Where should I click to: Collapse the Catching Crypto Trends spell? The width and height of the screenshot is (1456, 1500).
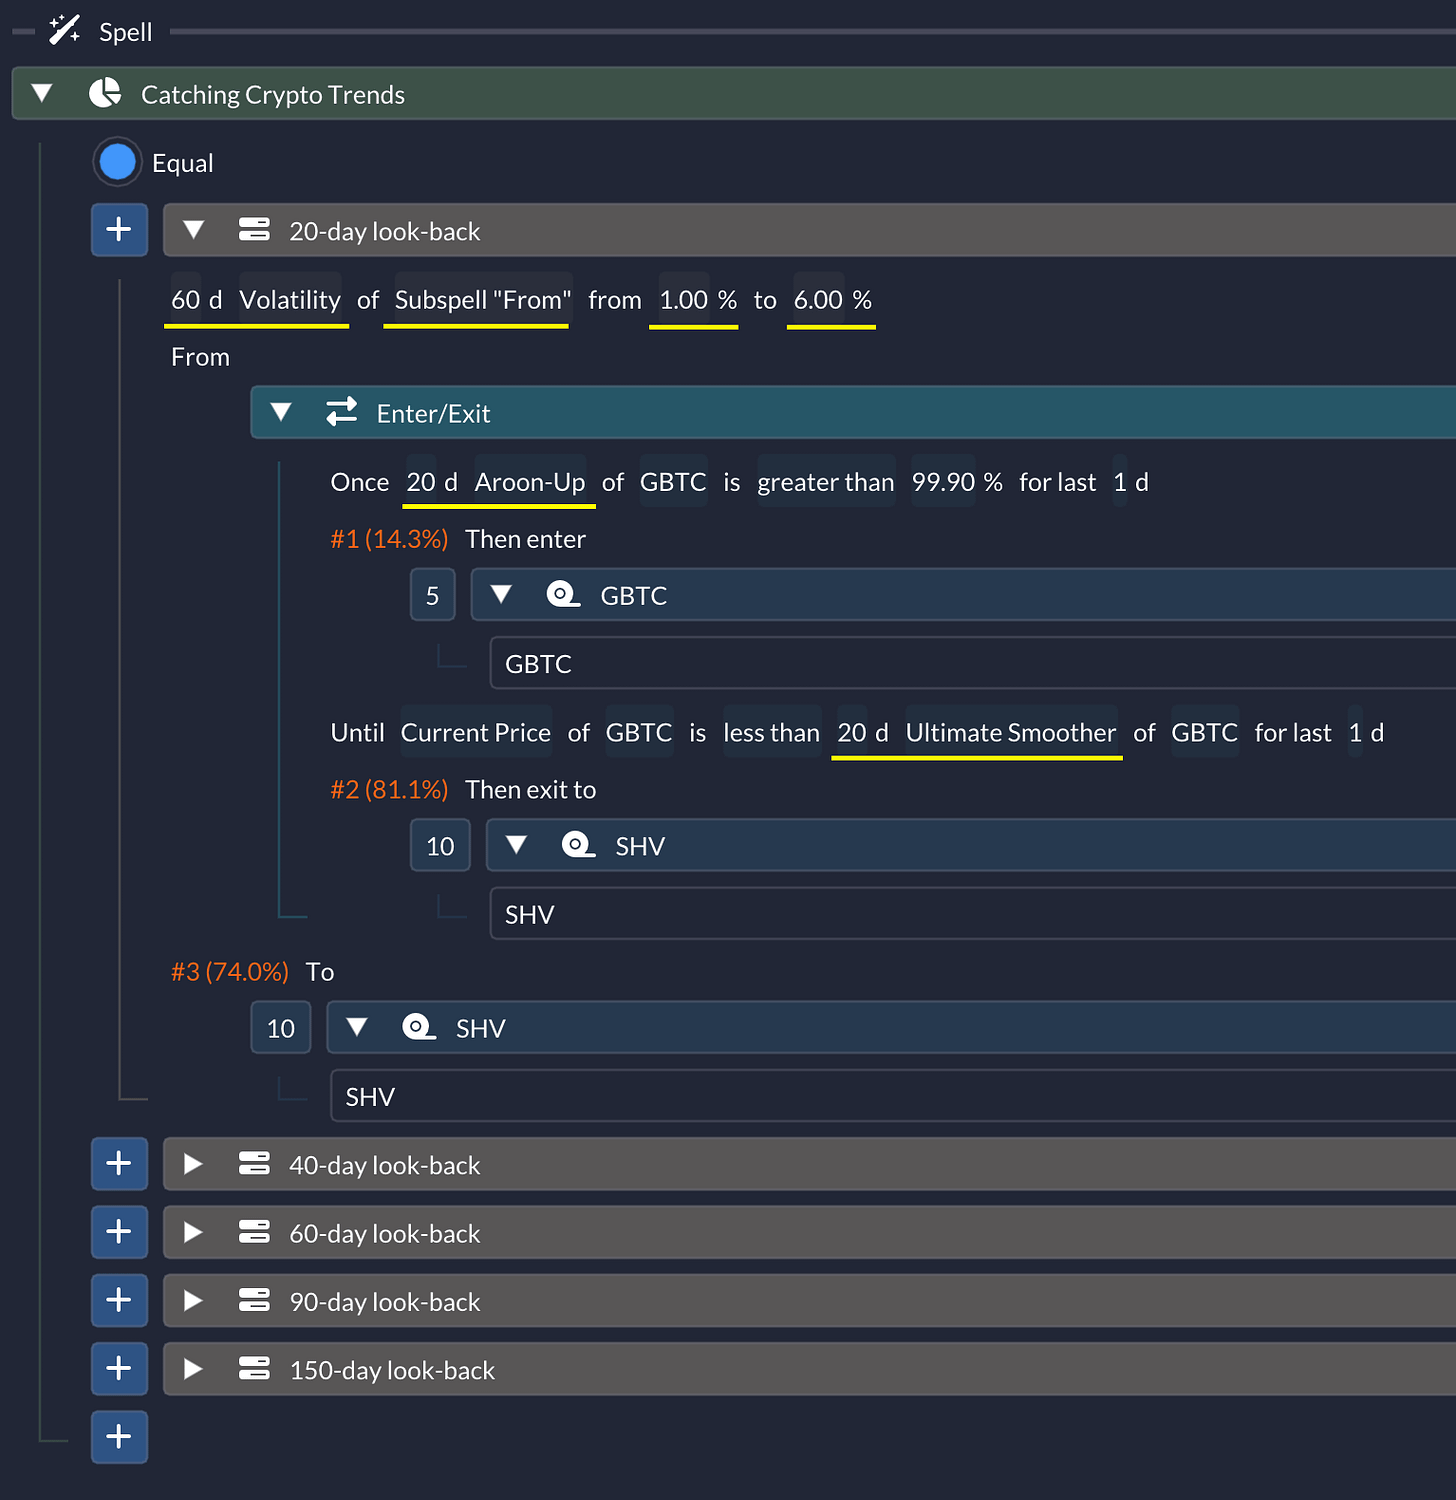(x=42, y=94)
